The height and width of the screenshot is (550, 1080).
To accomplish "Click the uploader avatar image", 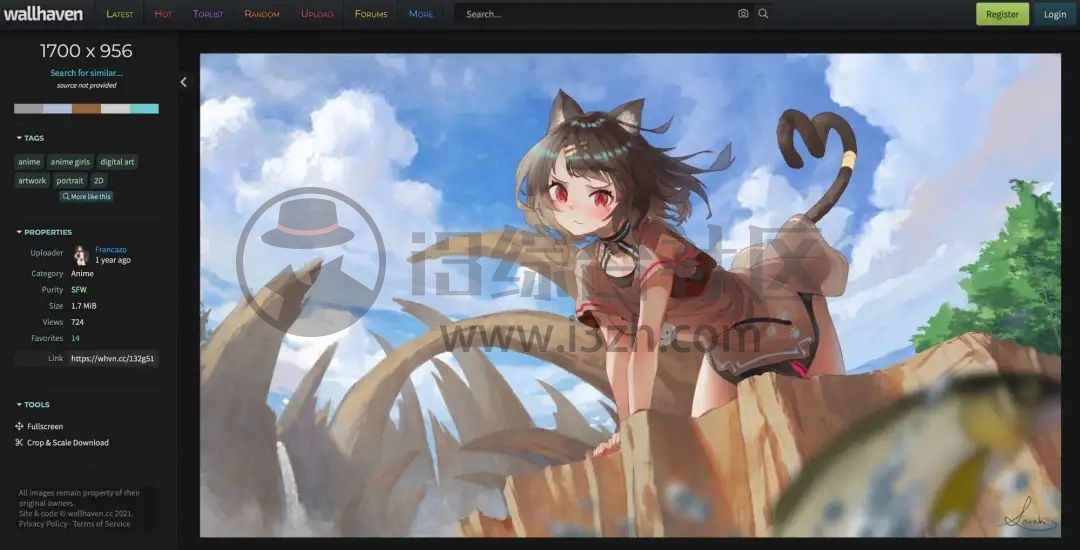I will 81,255.
